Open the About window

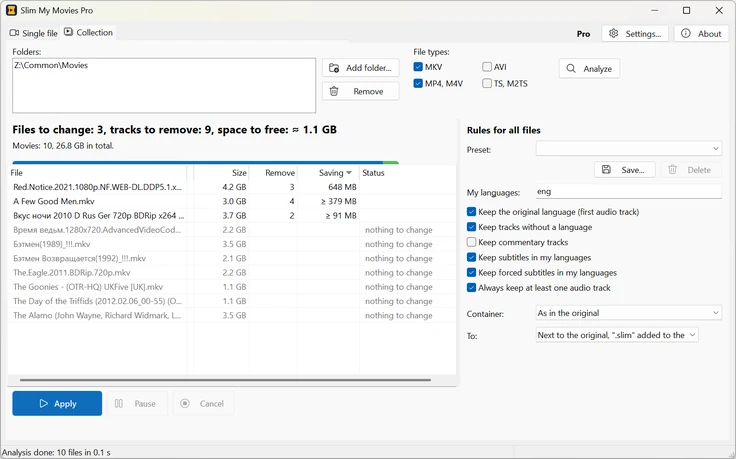point(701,33)
